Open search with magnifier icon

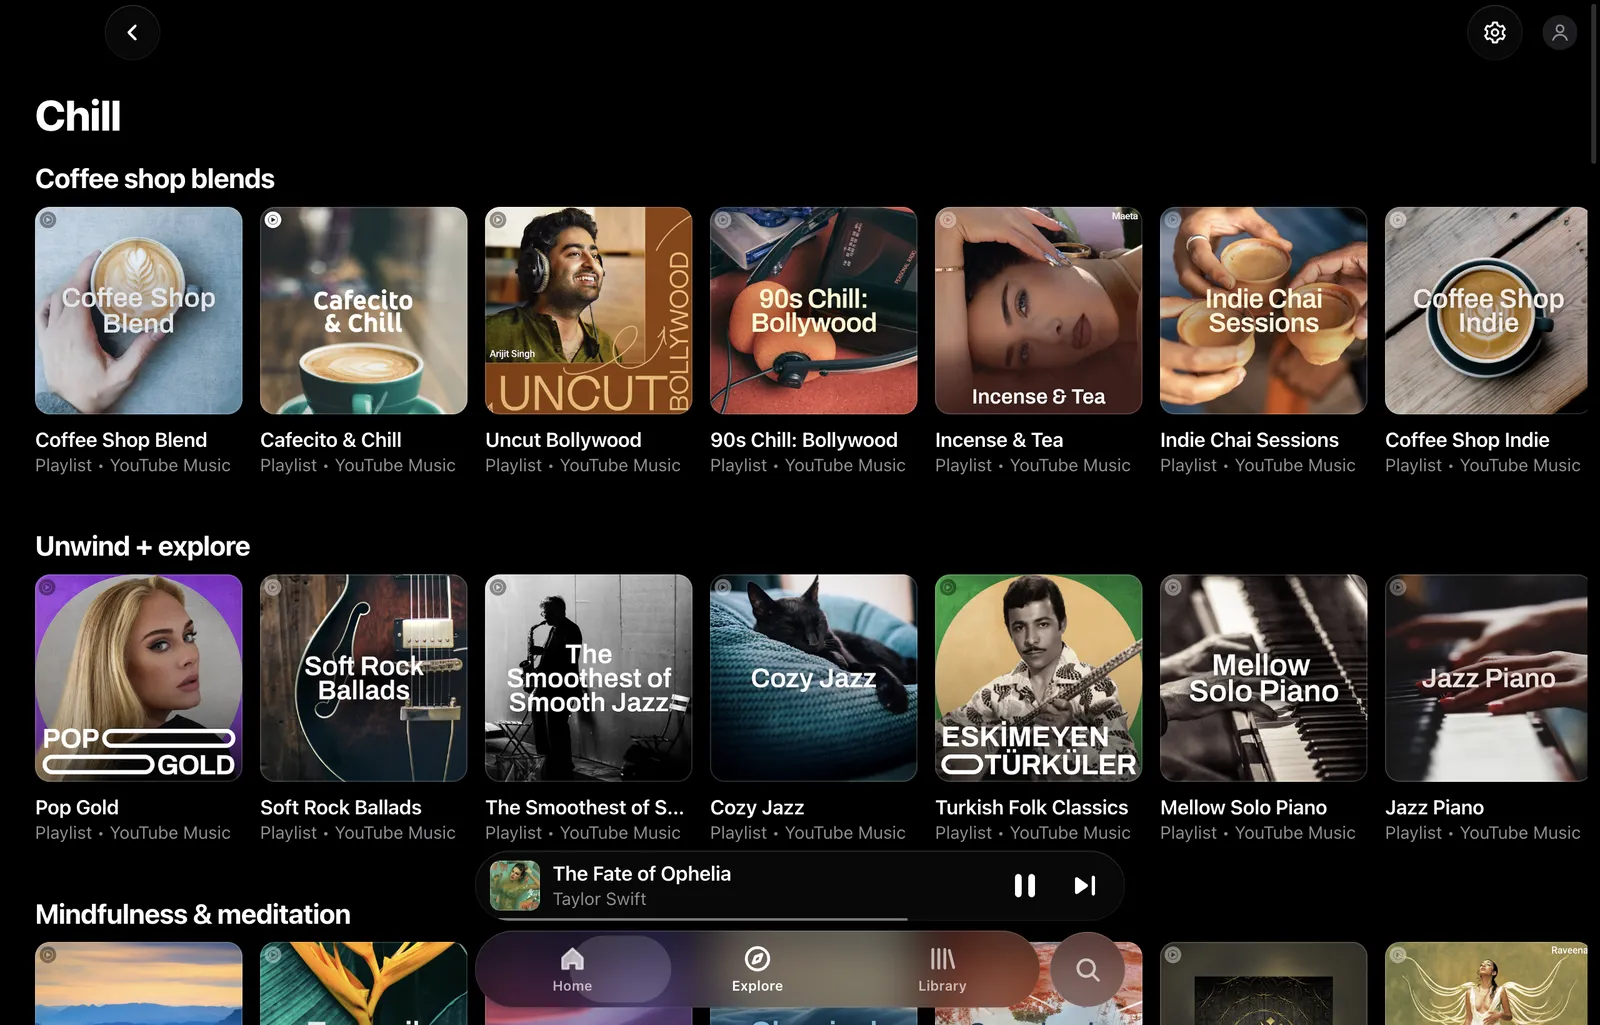[1087, 970]
